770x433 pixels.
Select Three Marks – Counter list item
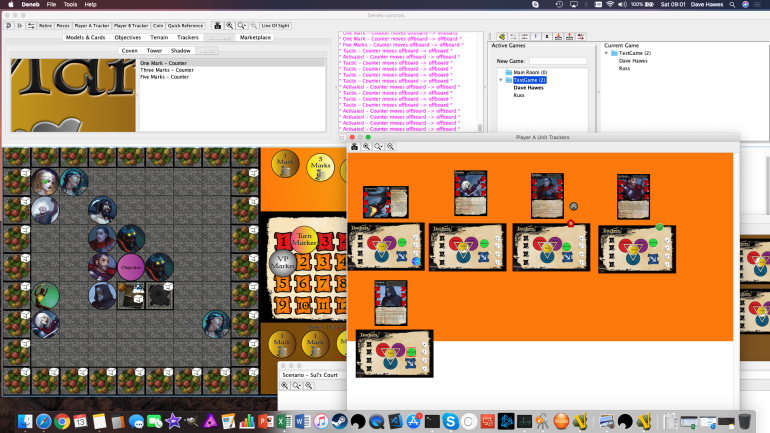tap(166, 70)
